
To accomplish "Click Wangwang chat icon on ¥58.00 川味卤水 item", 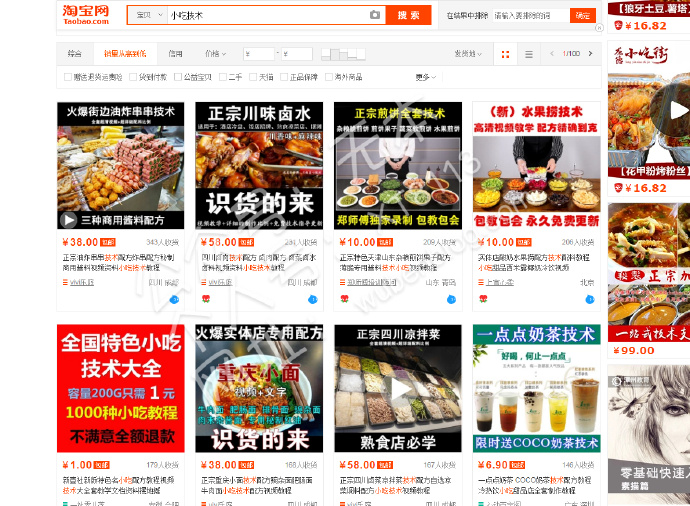I will tap(312, 300).
